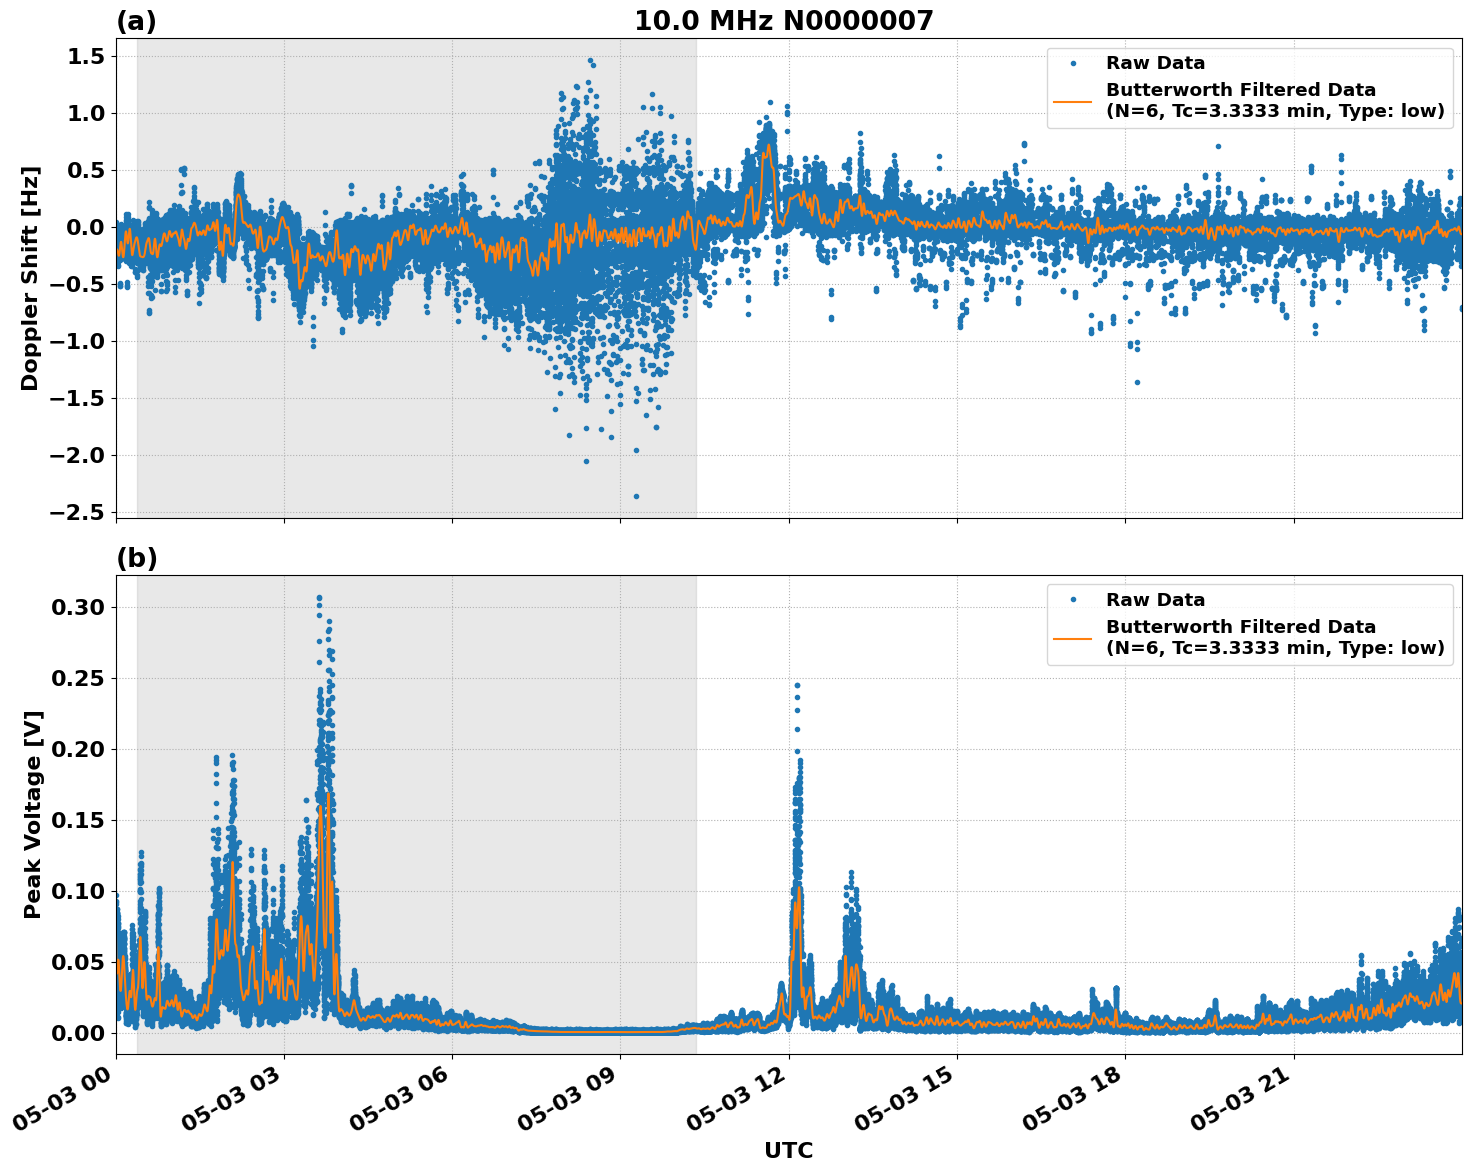Screen dimensions: 1471x1172
Task: Click the "(b)" panel label
Action: [x=136, y=558]
